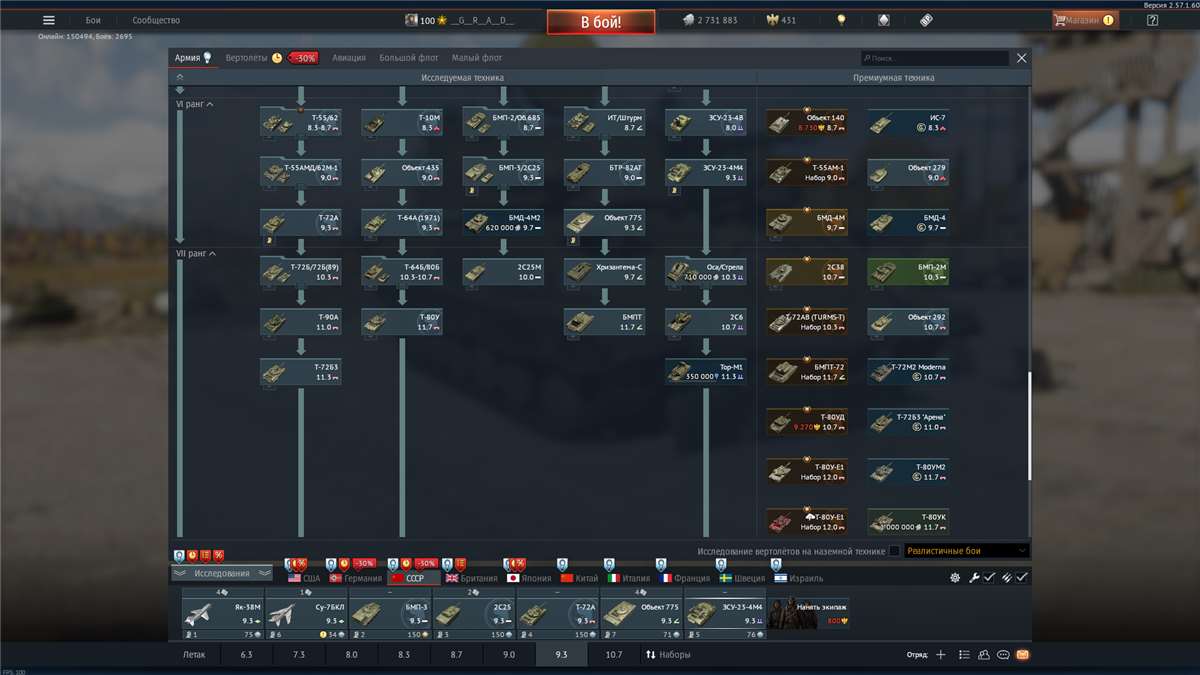This screenshot has height=675, width=1200.
Task: Select the Як-38М crew slot
Action: point(222,613)
